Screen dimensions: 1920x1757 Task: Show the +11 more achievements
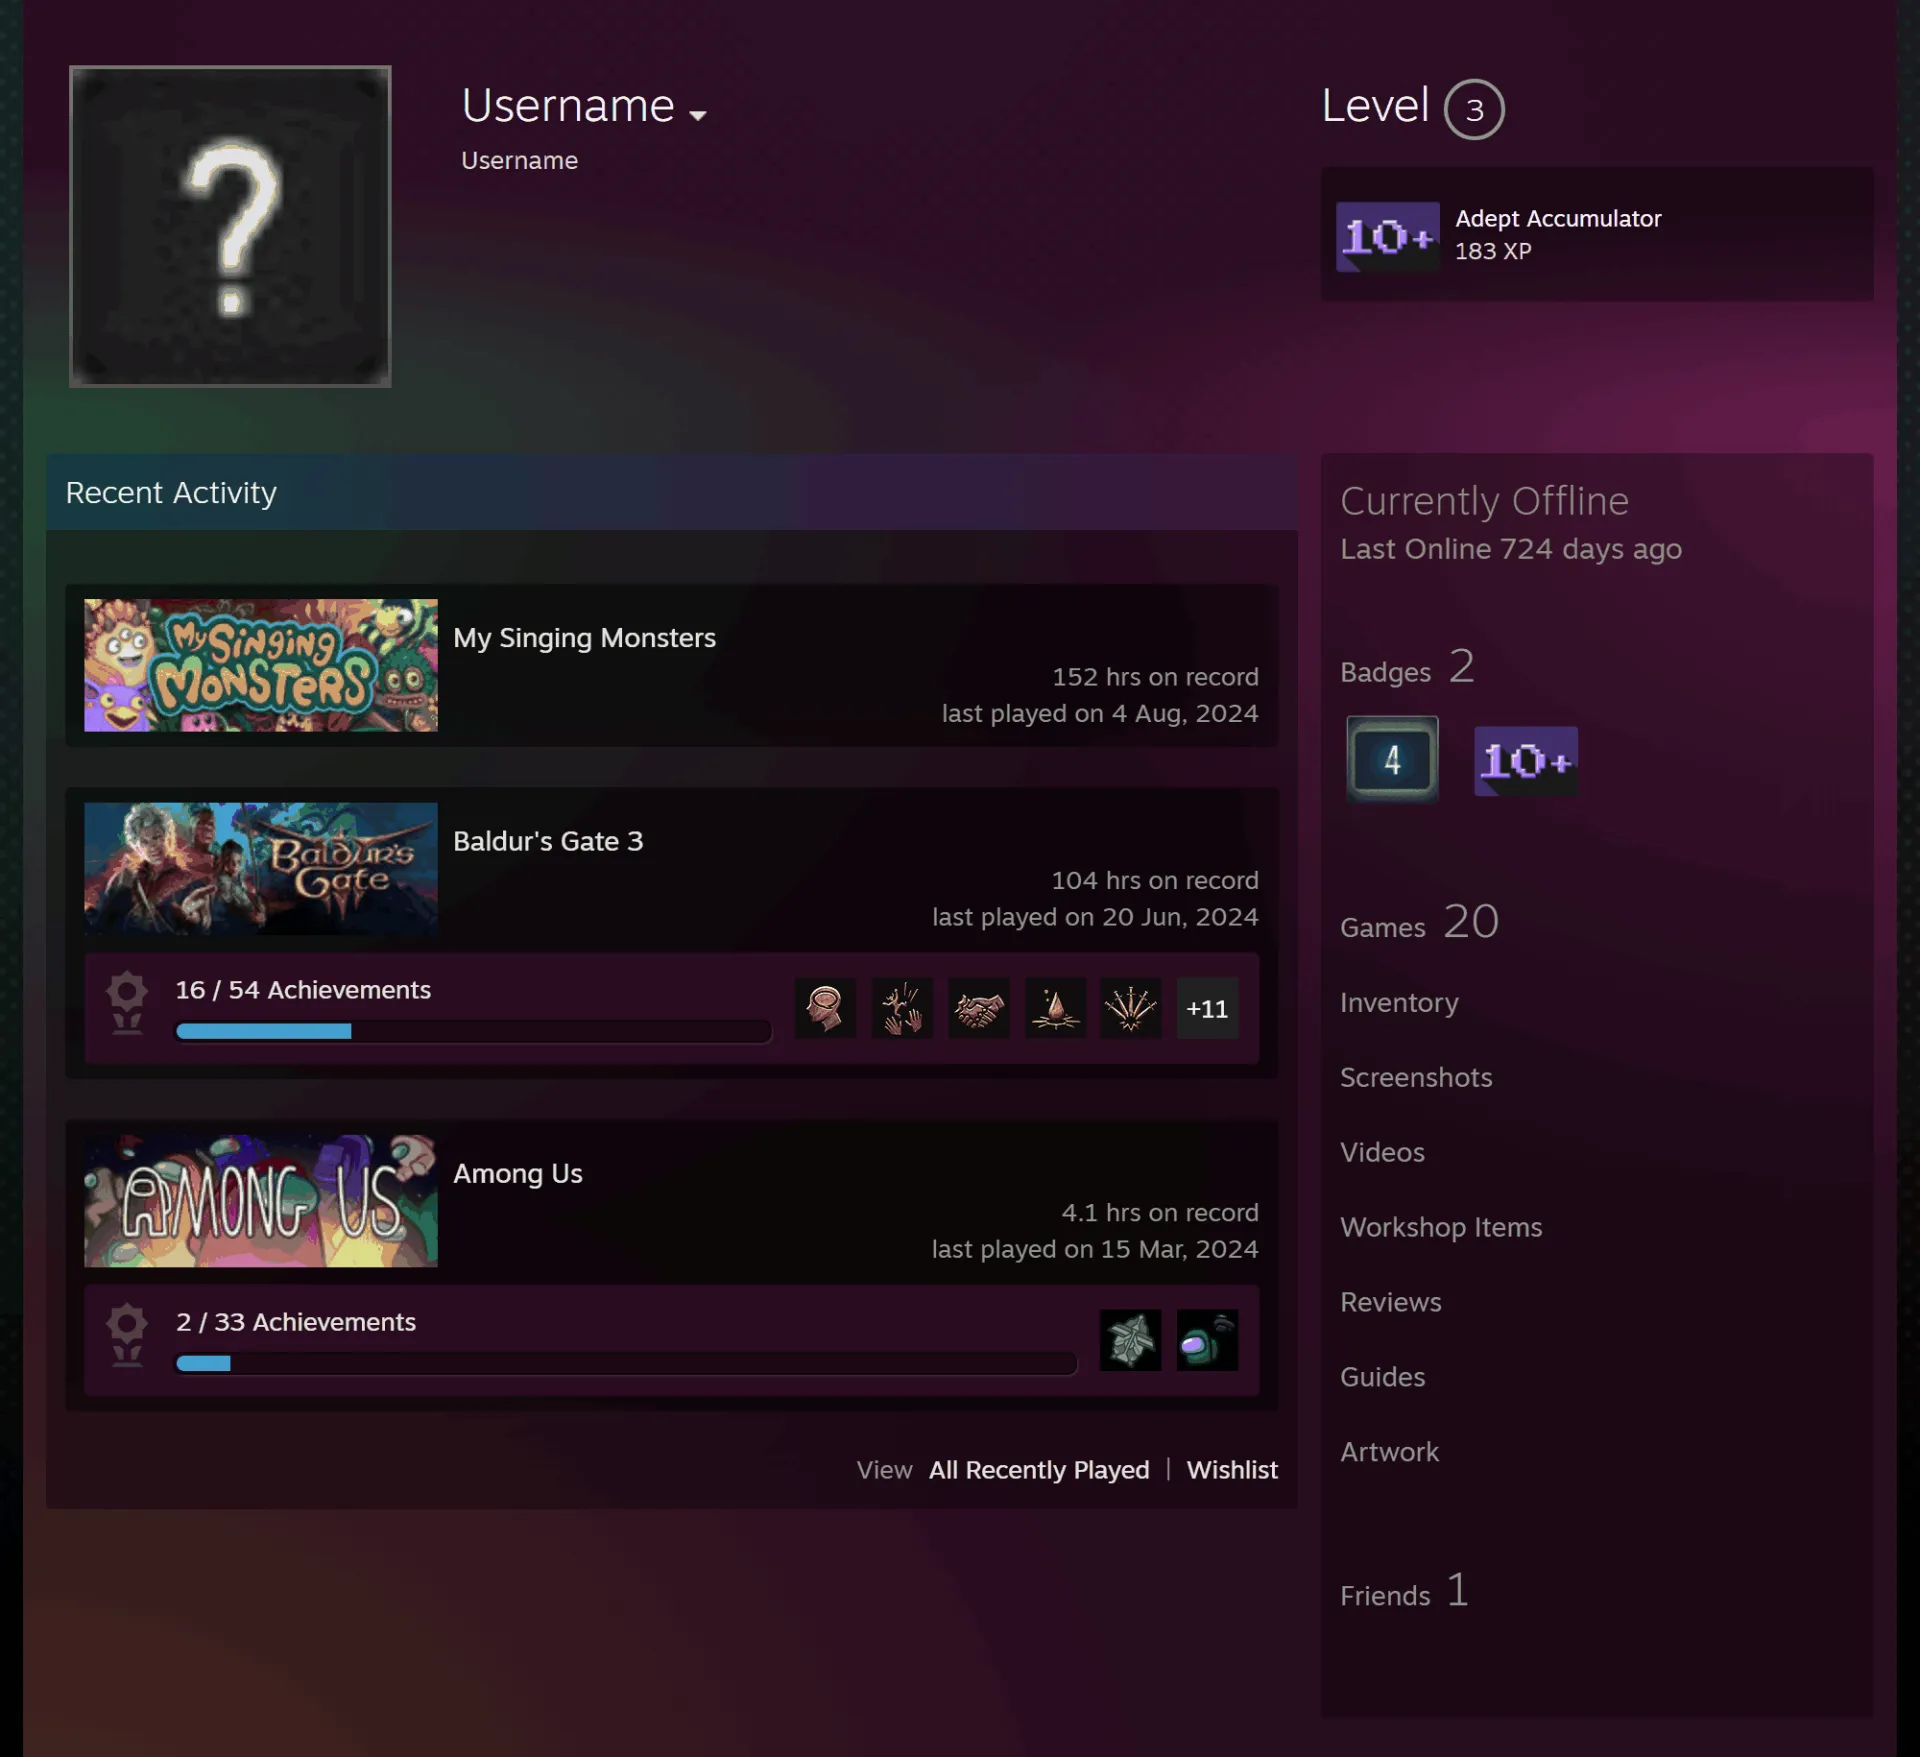tap(1207, 1008)
